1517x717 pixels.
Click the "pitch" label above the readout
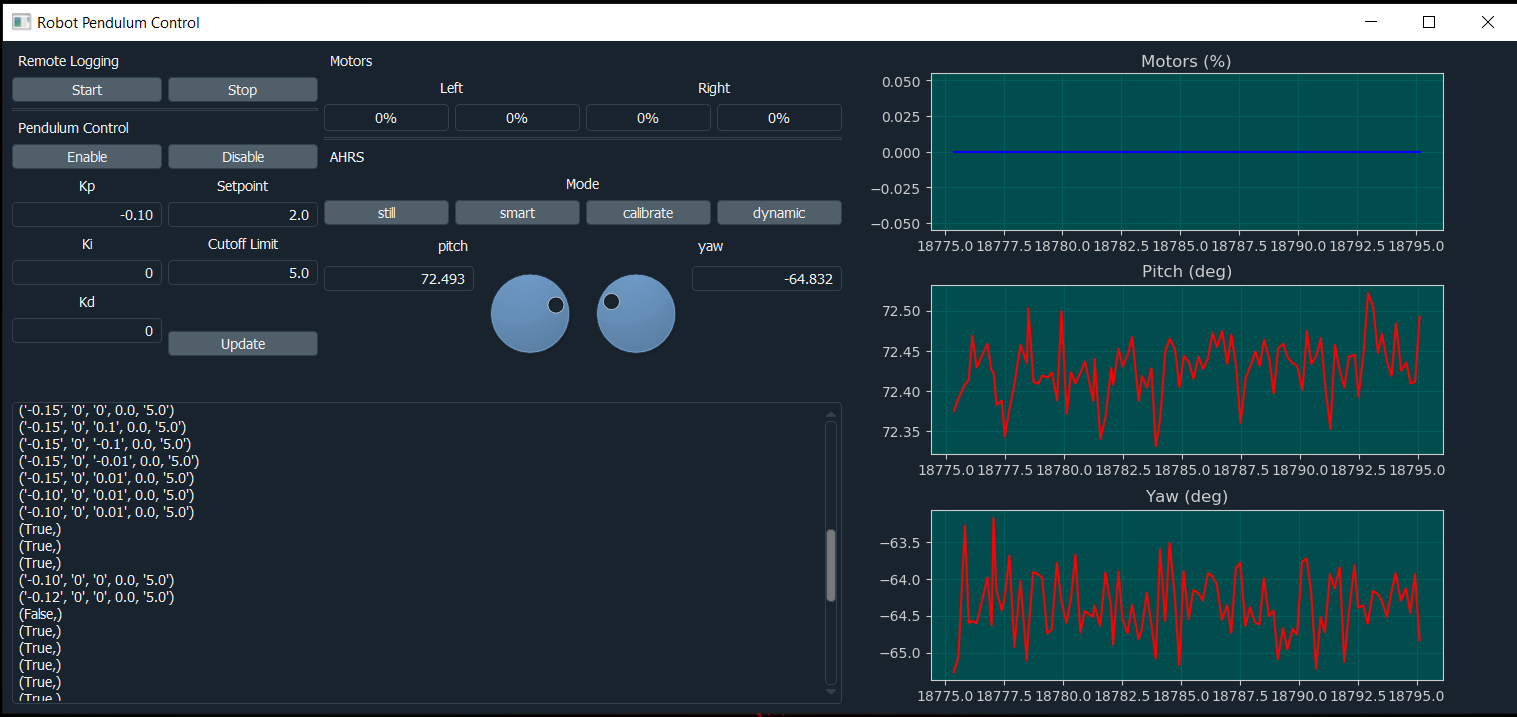point(452,246)
